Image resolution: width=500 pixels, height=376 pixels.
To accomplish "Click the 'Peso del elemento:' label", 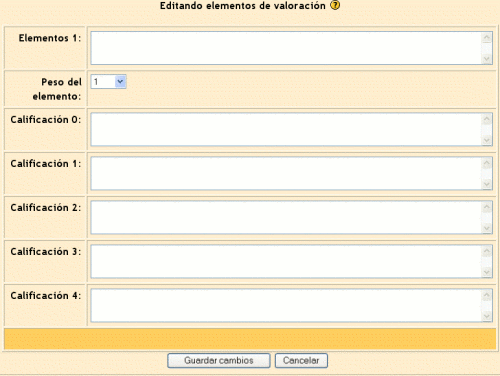I will (x=57, y=89).
